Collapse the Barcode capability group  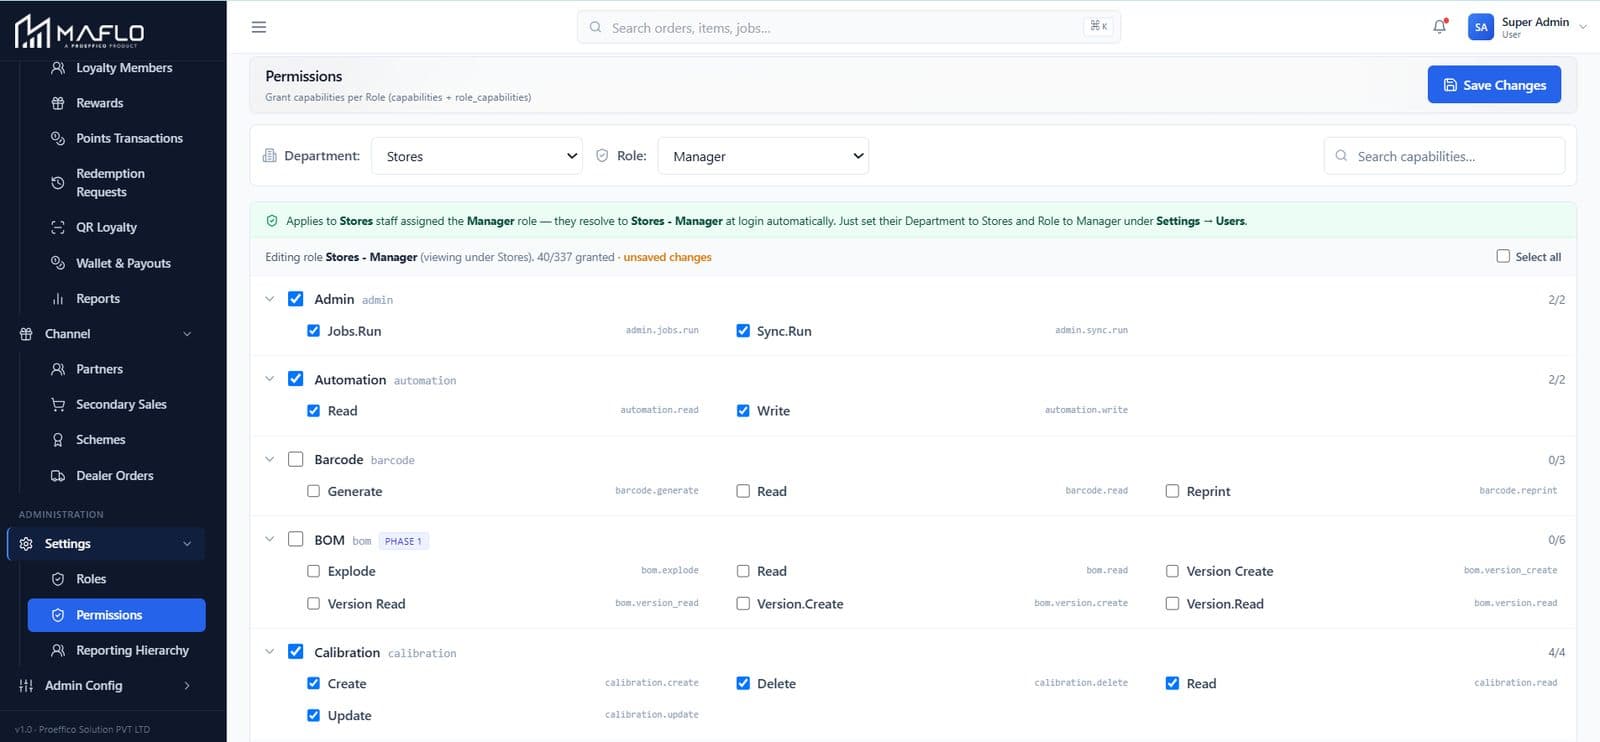click(x=269, y=459)
